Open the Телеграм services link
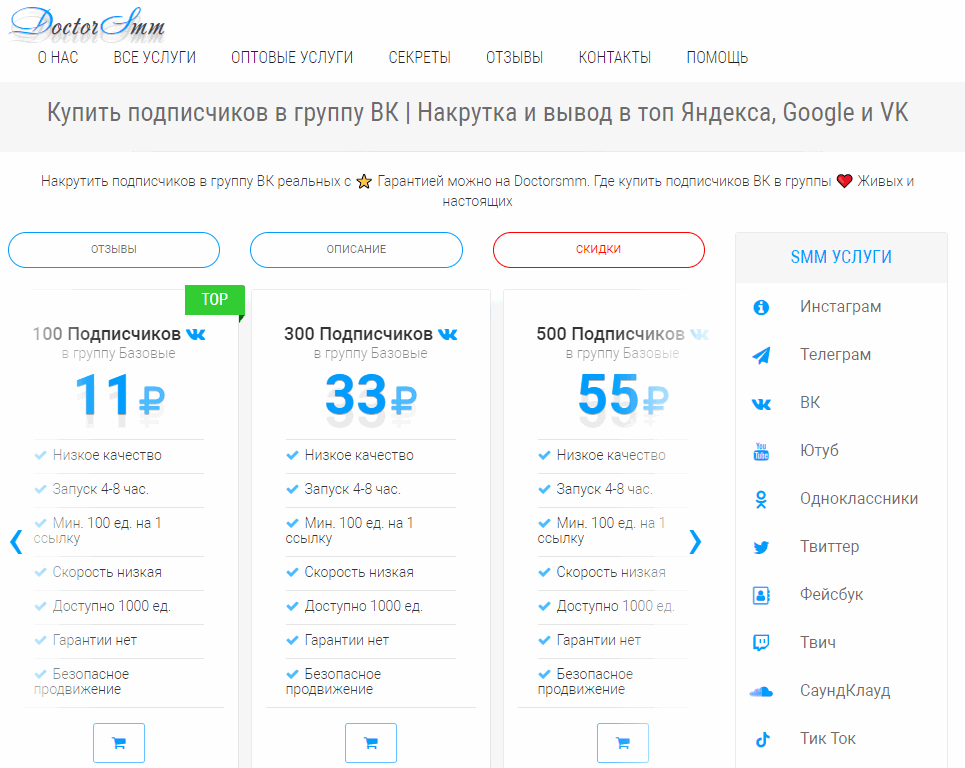965x768 pixels. click(835, 354)
